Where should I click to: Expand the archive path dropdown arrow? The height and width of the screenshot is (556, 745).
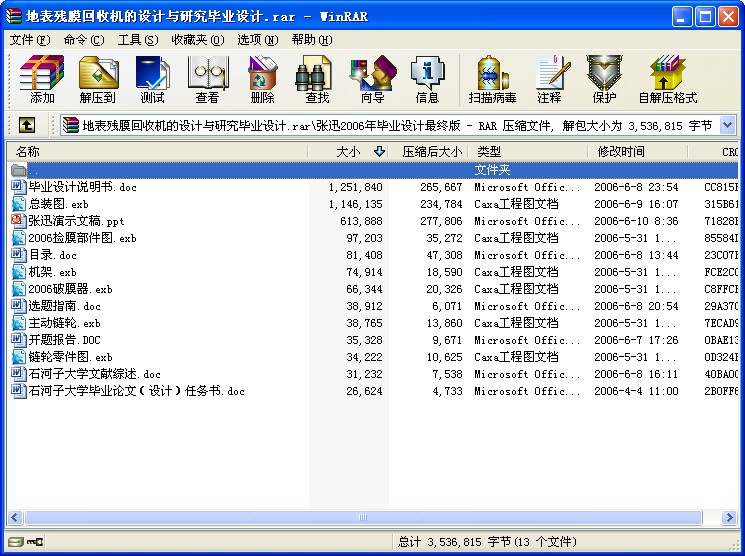727,125
